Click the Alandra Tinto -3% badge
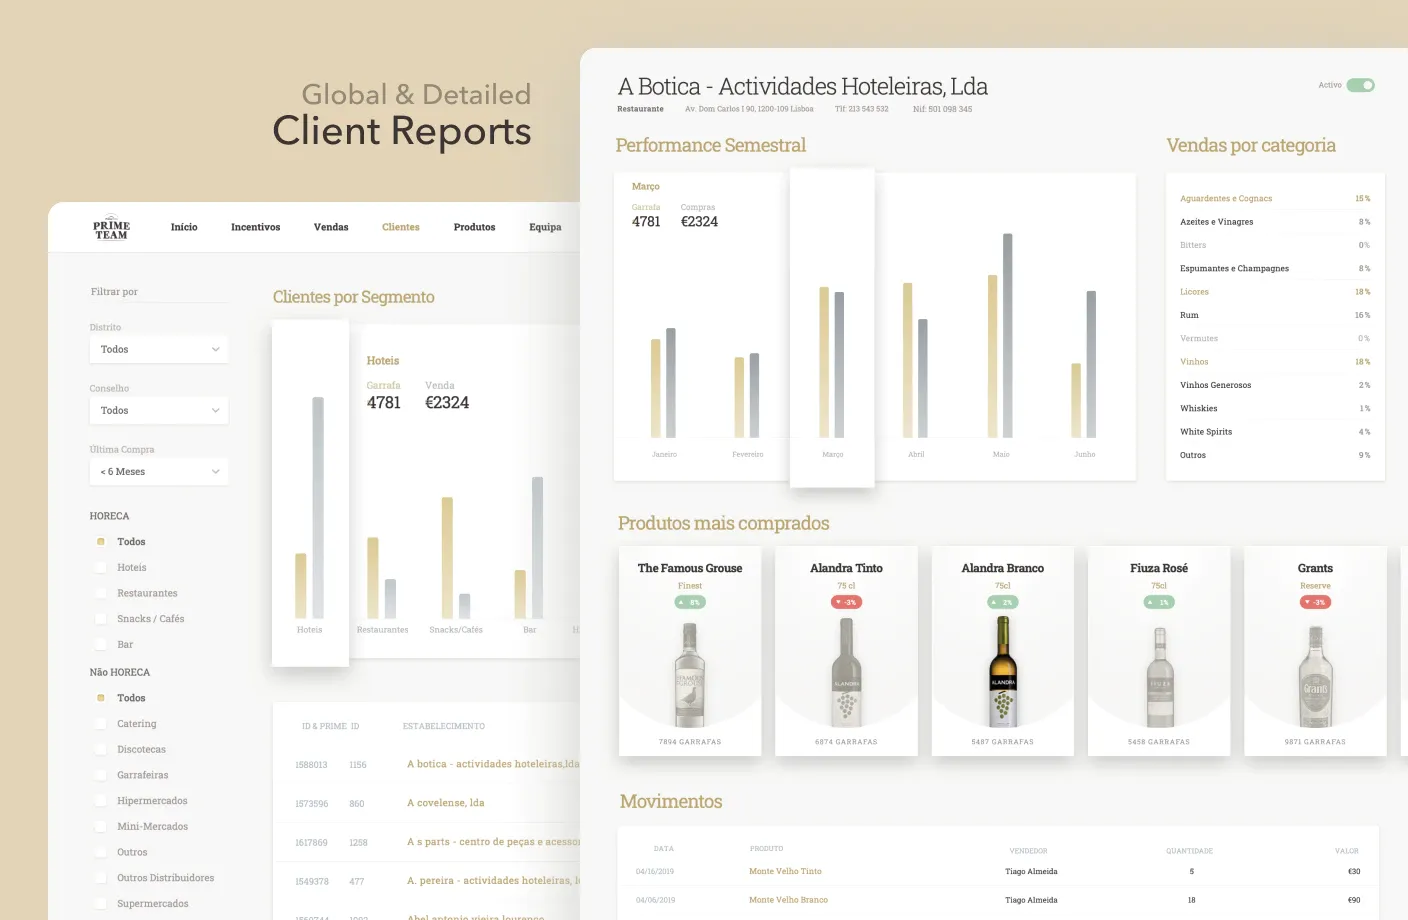The image size is (1408, 920). (846, 602)
